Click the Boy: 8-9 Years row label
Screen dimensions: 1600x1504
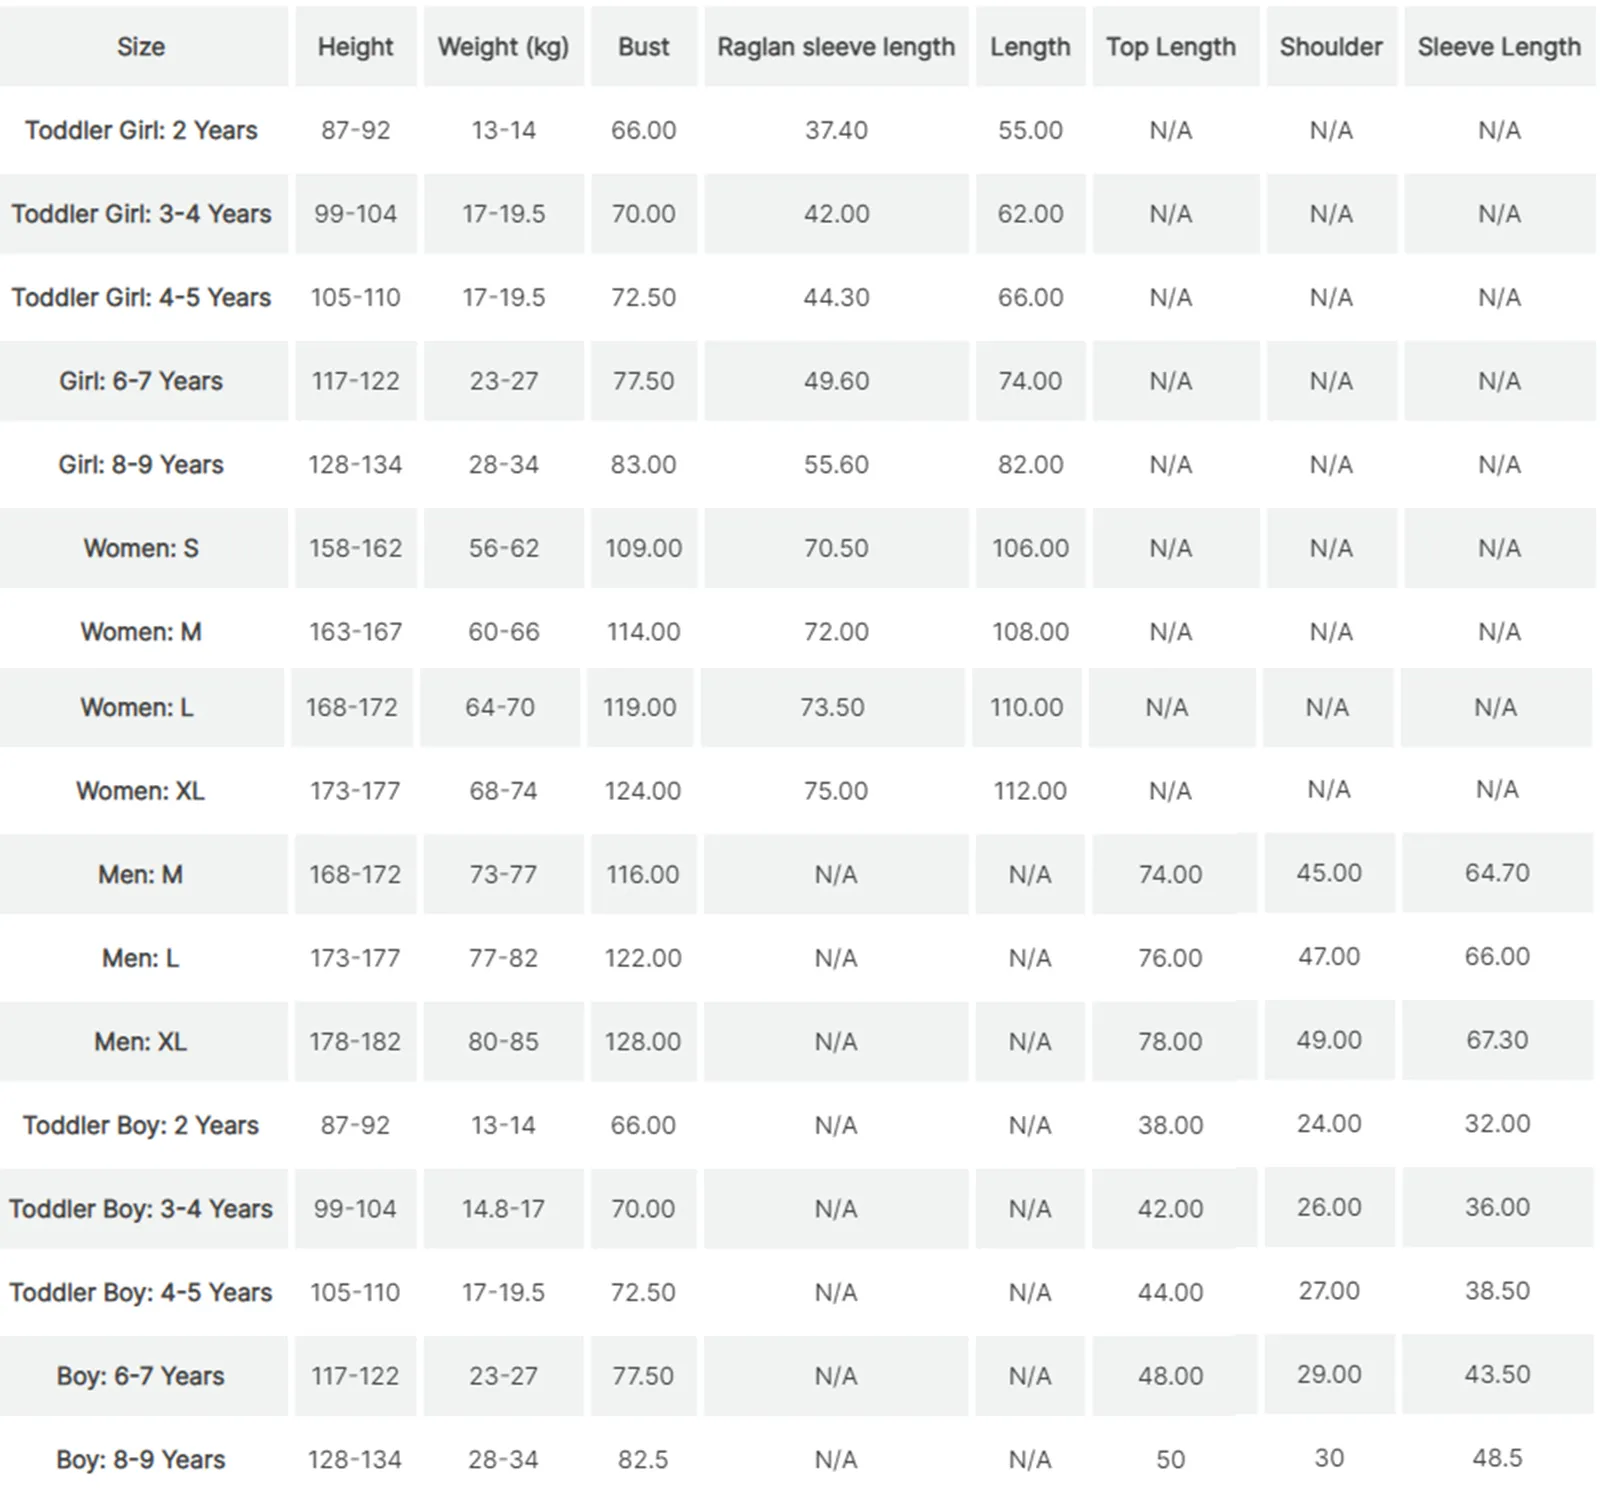click(x=141, y=1459)
